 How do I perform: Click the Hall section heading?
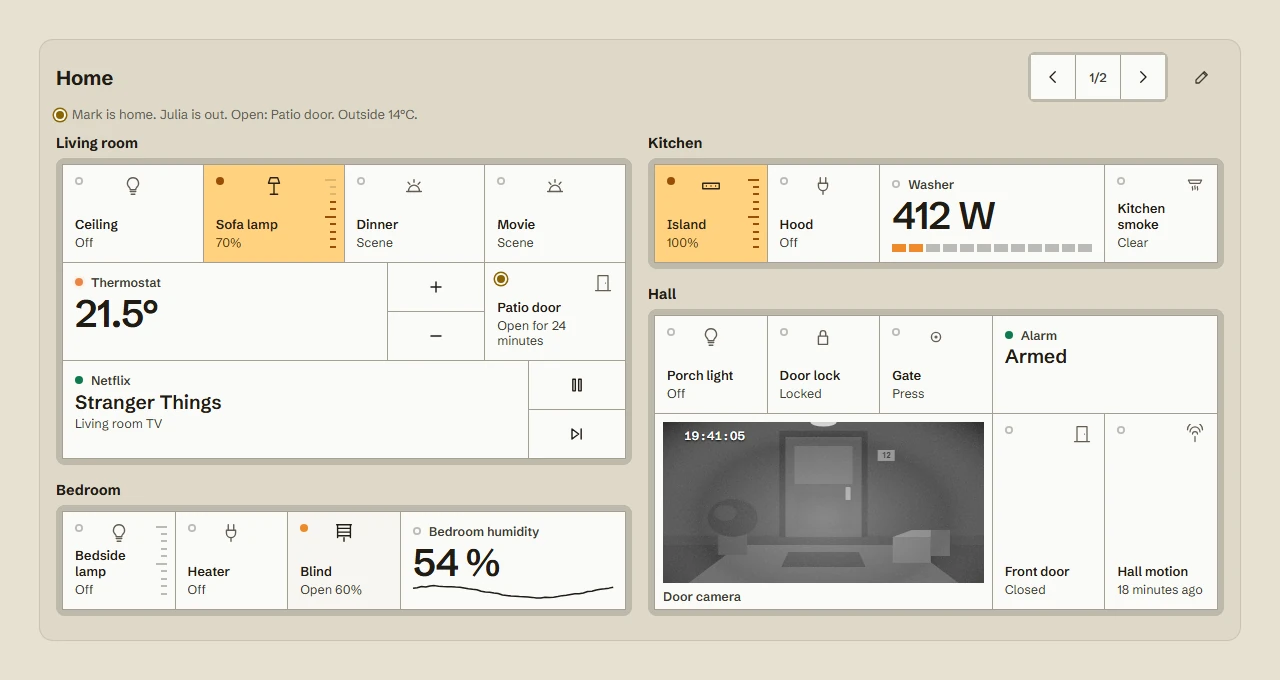point(662,294)
